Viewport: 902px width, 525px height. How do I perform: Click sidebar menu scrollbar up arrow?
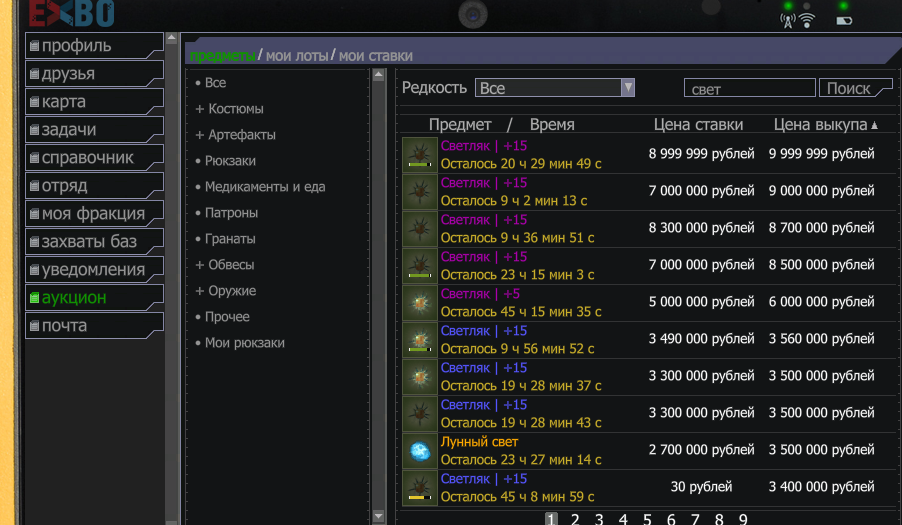click(x=171, y=39)
